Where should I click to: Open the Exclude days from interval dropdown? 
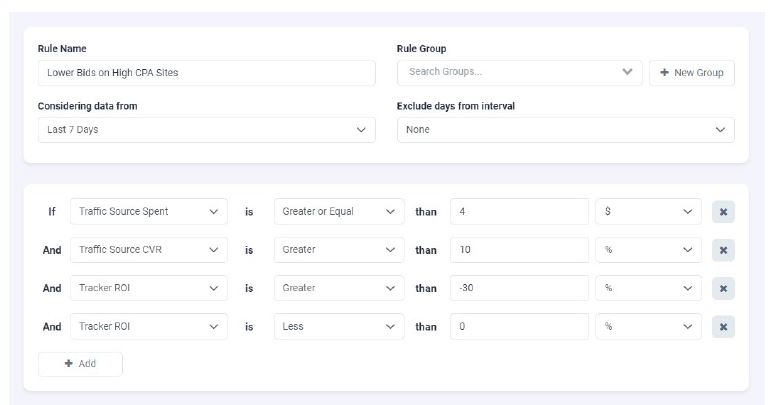(x=565, y=130)
